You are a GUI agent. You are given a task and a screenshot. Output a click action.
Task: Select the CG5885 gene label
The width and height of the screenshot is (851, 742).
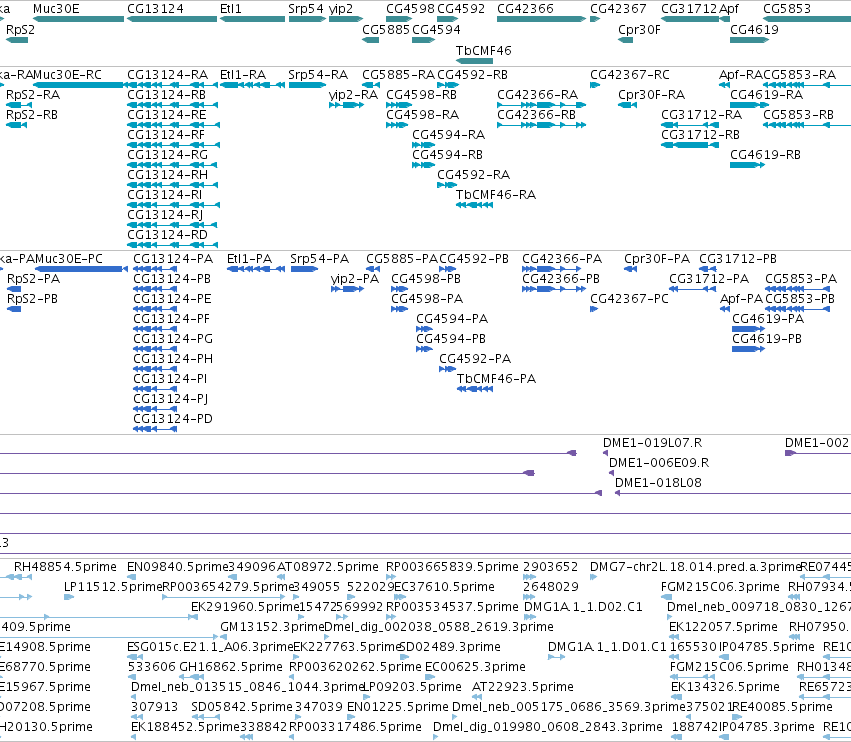386,29
